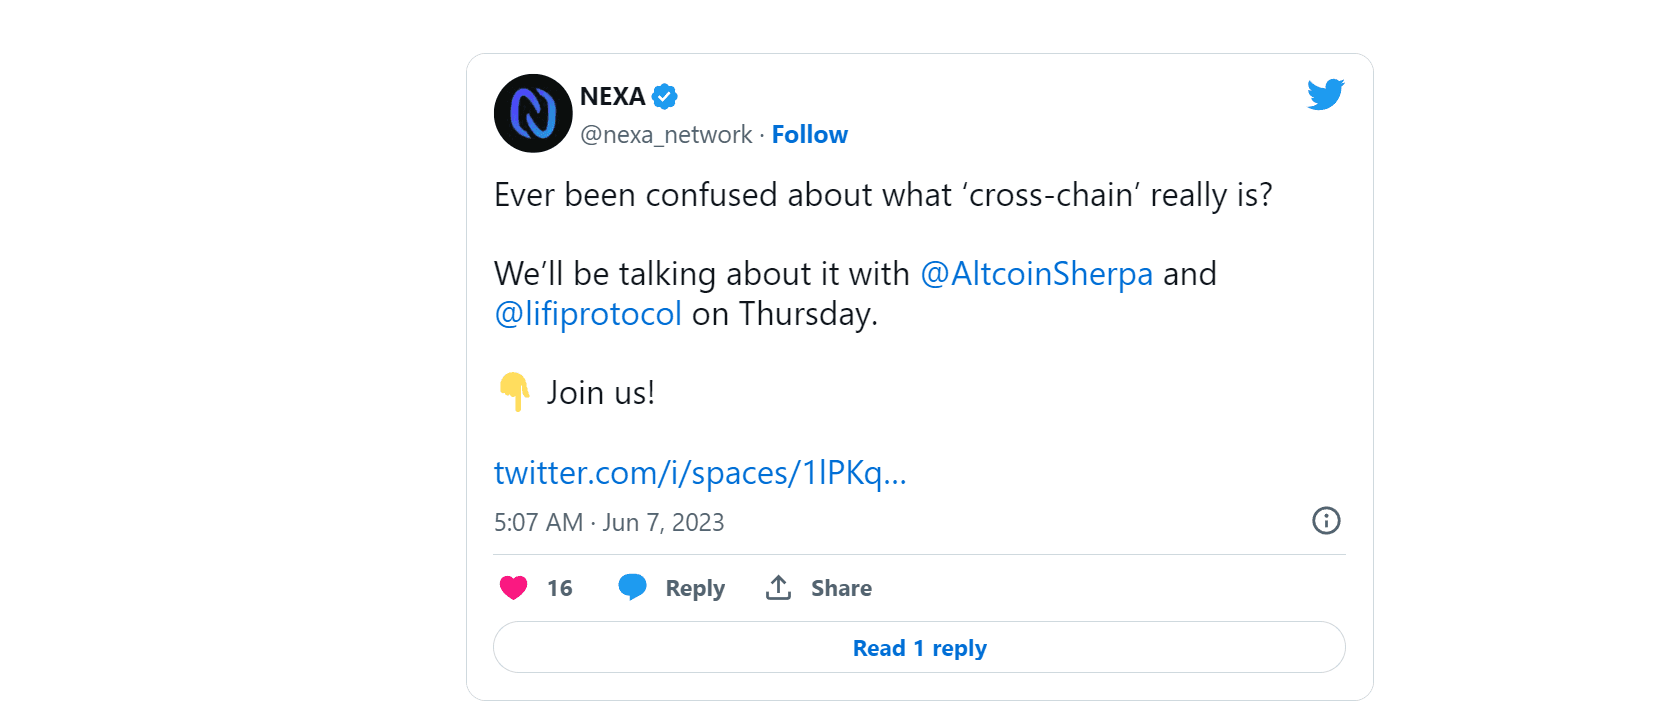The width and height of the screenshot is (1676, 727).
Task: Click the @nexa_network handle
Action: [x=665, y=134]
